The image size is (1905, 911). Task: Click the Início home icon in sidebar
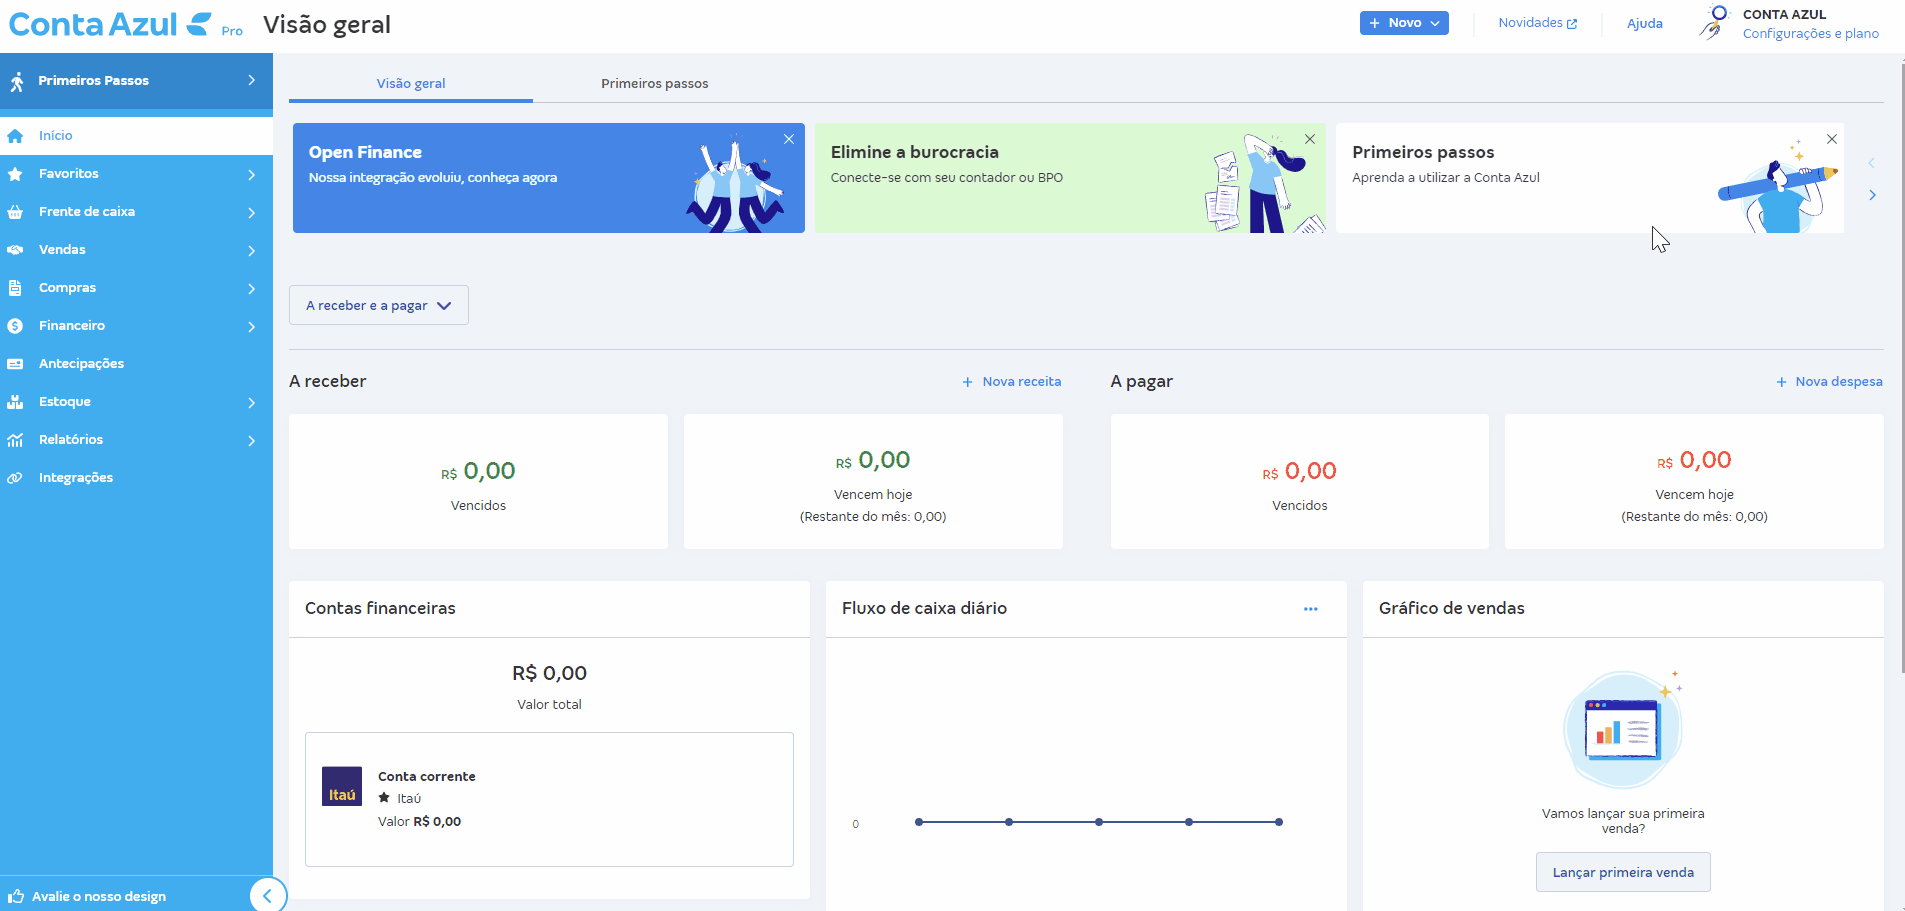point(15,136)
